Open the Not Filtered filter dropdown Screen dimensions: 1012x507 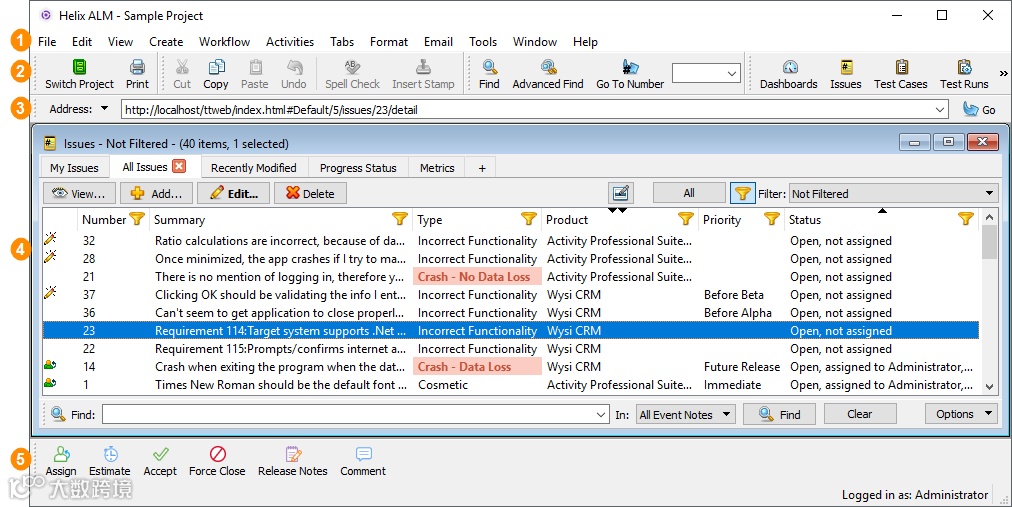(894, 194)
